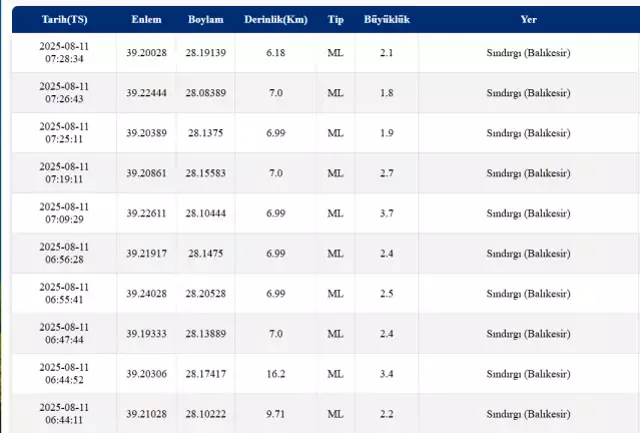Click magnitude value 2.2
The height and width of the screenshot is (433, 640).
point(387,414)
